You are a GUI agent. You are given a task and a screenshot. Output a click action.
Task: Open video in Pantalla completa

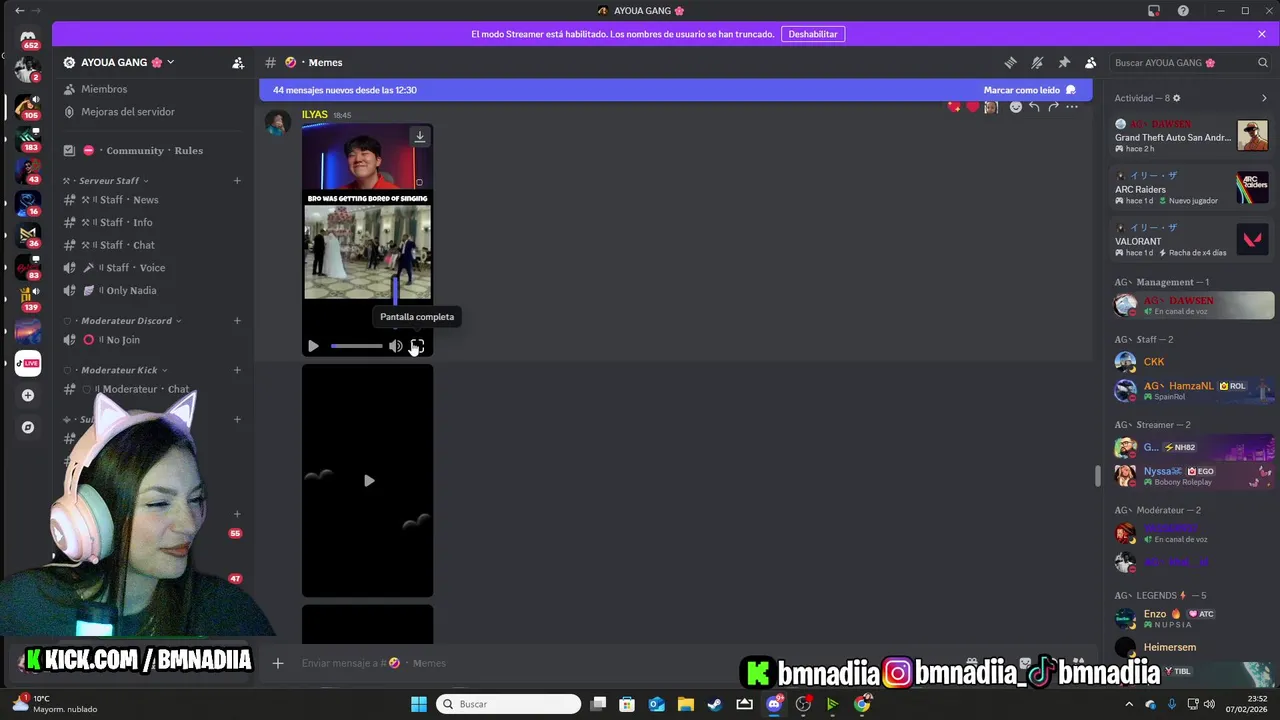pyautogui.click(x=418, y=346)
